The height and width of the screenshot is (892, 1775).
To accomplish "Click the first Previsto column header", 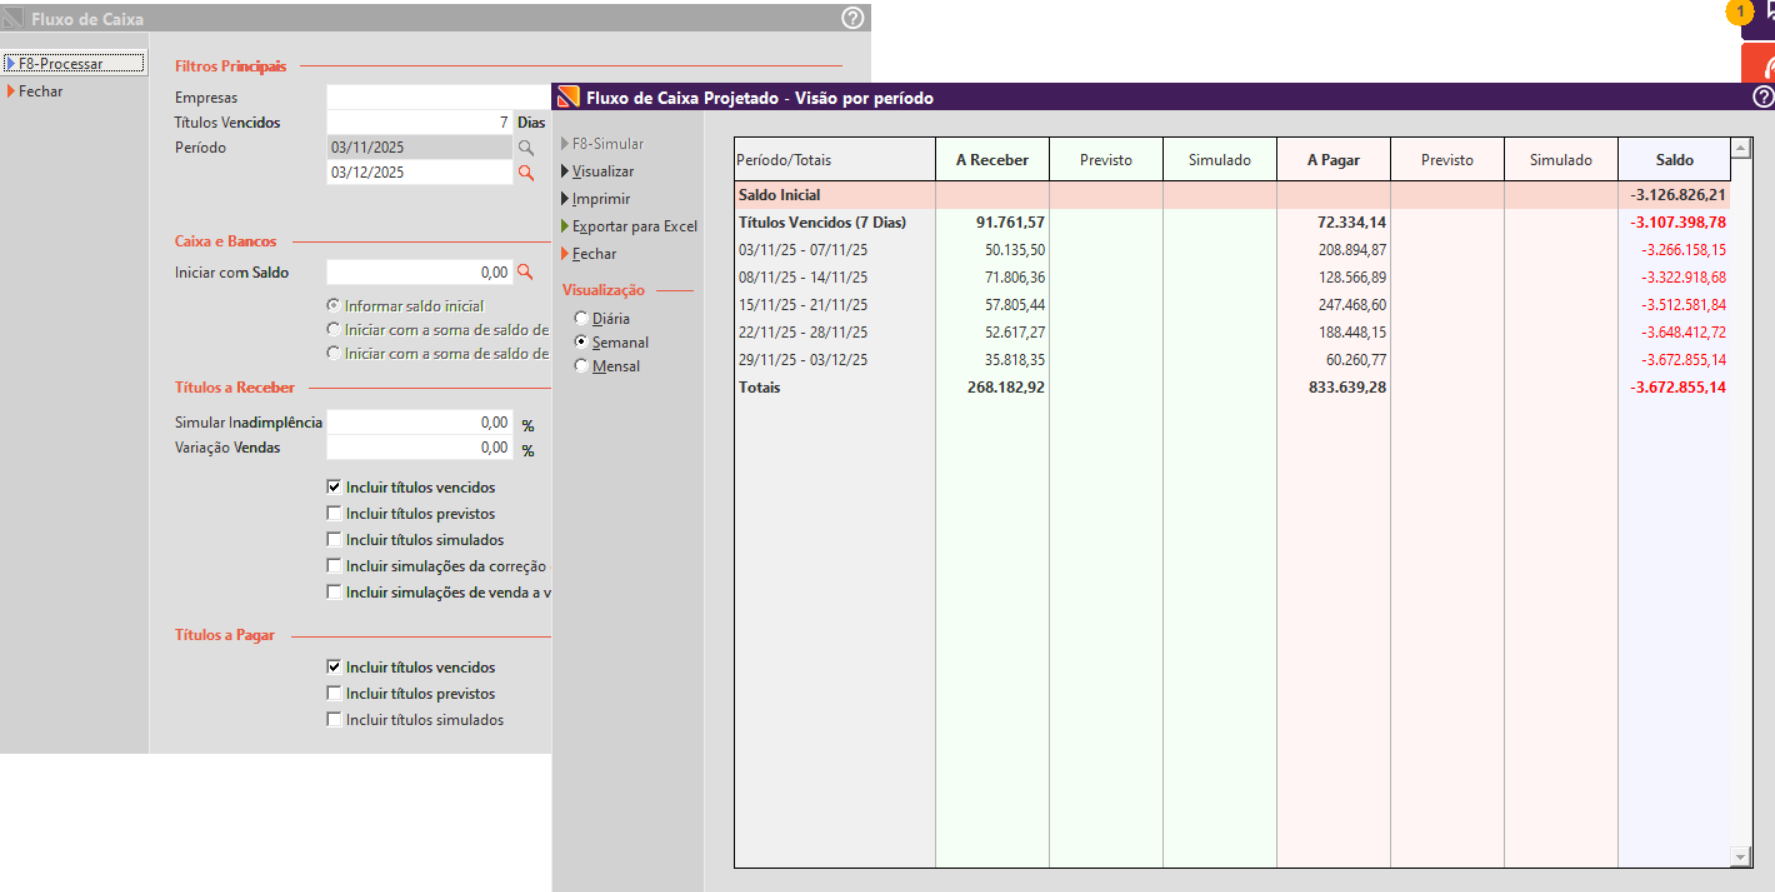I will tap(1106, 160).
